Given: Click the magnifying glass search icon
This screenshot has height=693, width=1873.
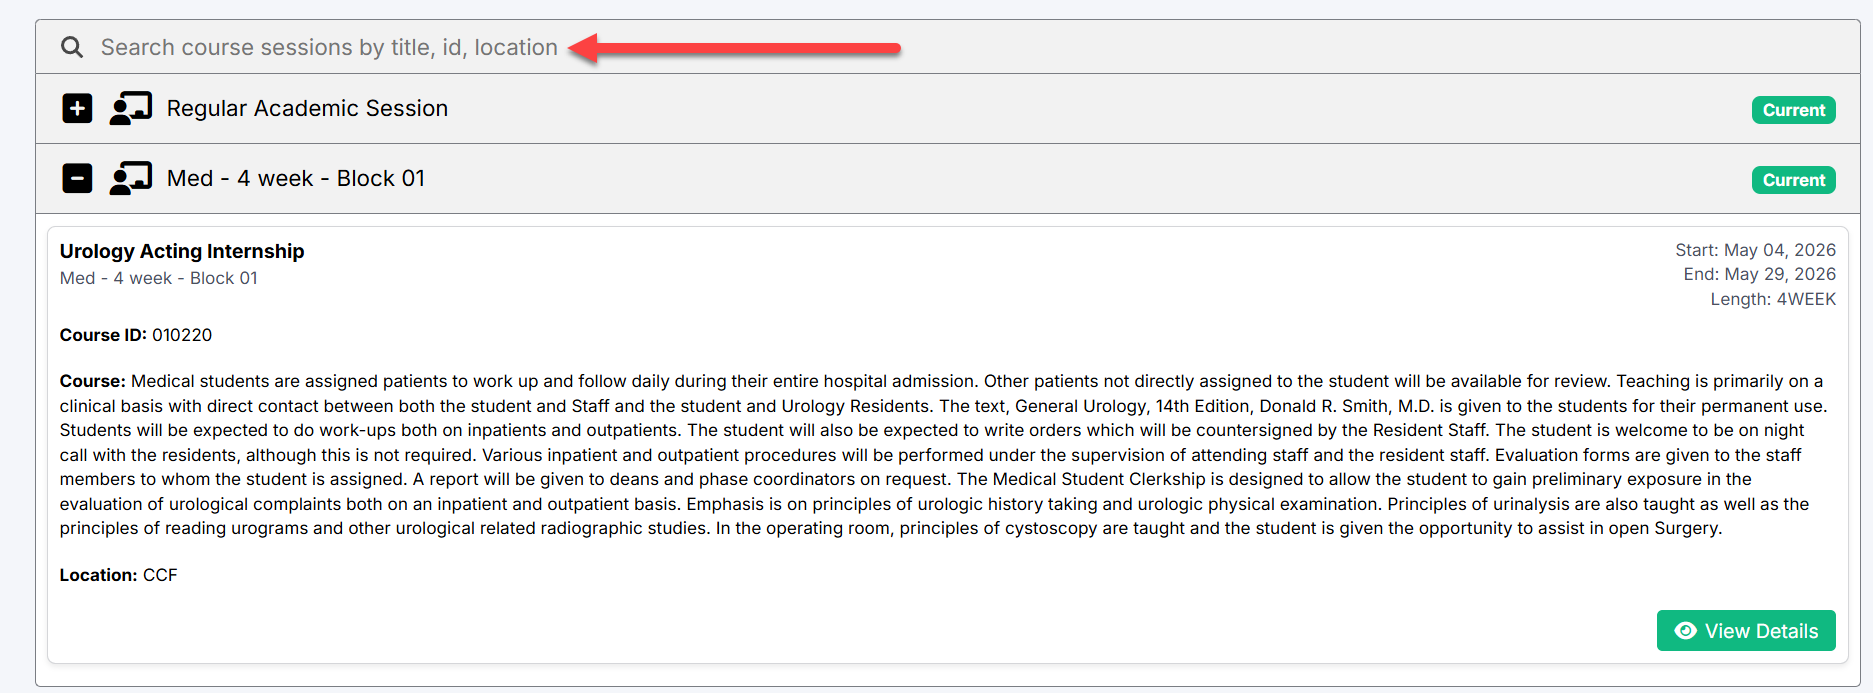Looking at the screenshot, I should 72,47.
